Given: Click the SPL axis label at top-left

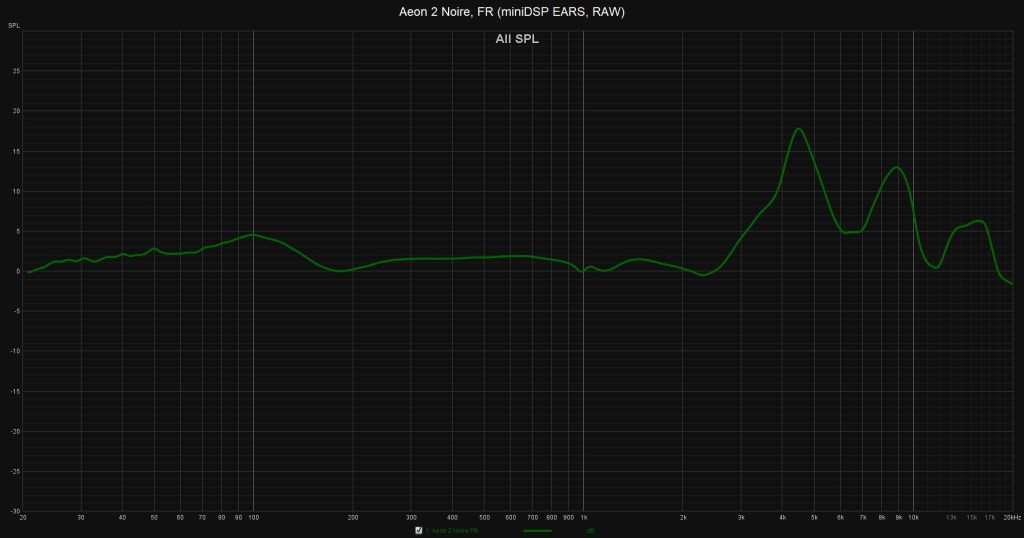Looking at the screenshot, I should [14, 23].
